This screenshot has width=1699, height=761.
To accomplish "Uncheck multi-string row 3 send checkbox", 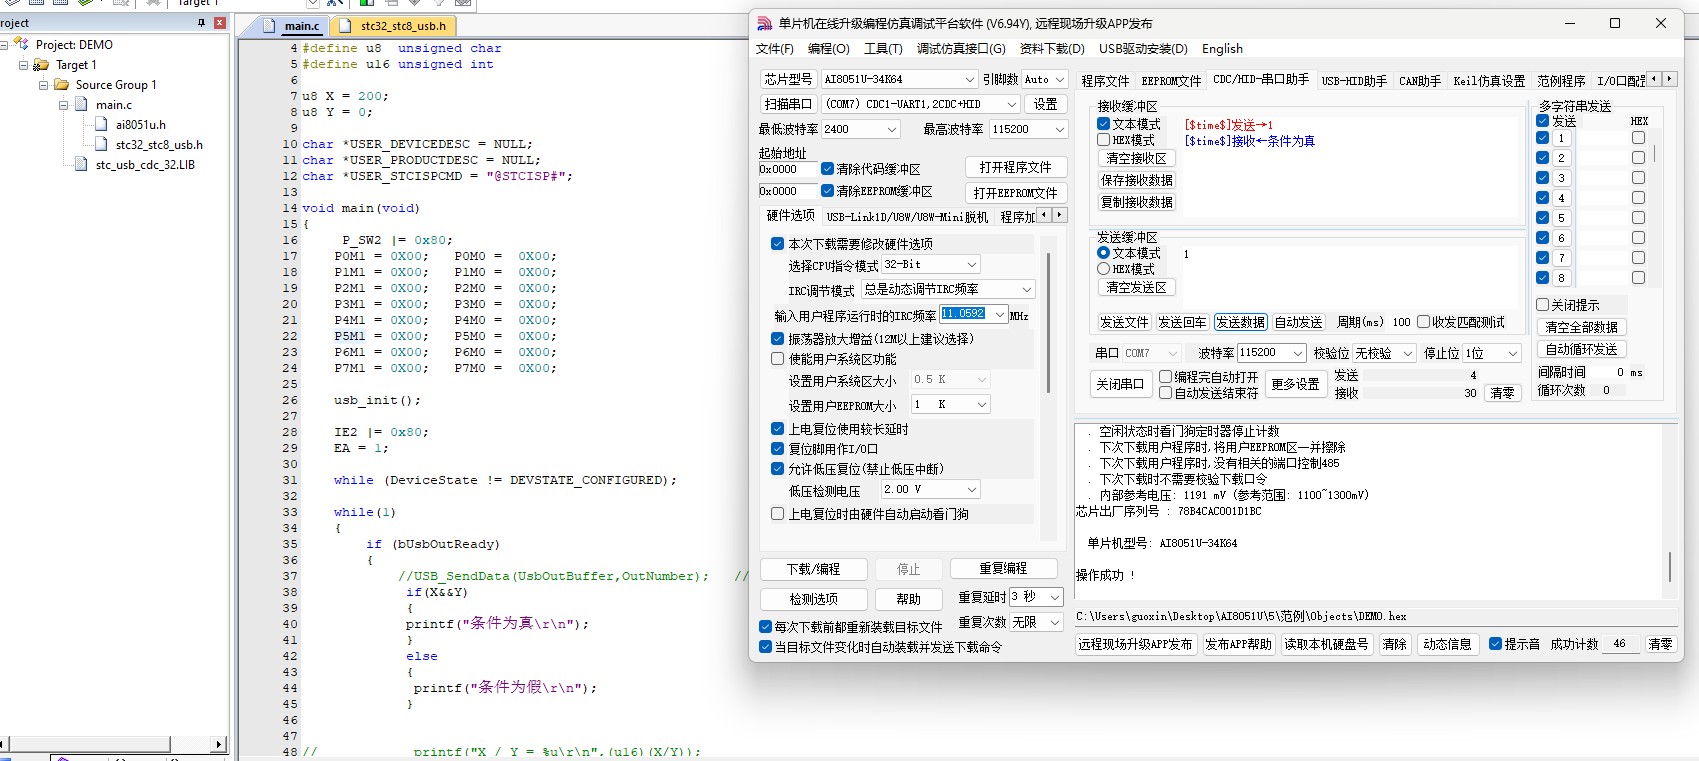I will 1542,177.
